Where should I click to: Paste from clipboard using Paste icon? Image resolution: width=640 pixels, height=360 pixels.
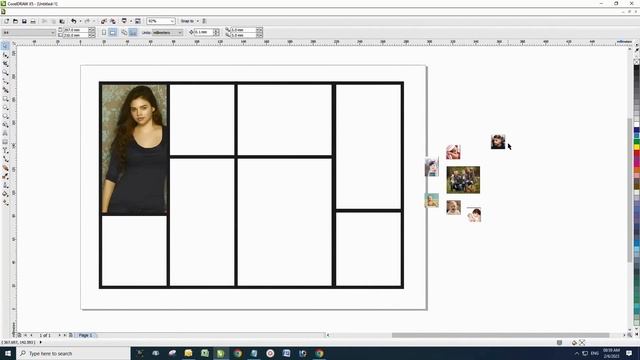[x=62, y=21]
